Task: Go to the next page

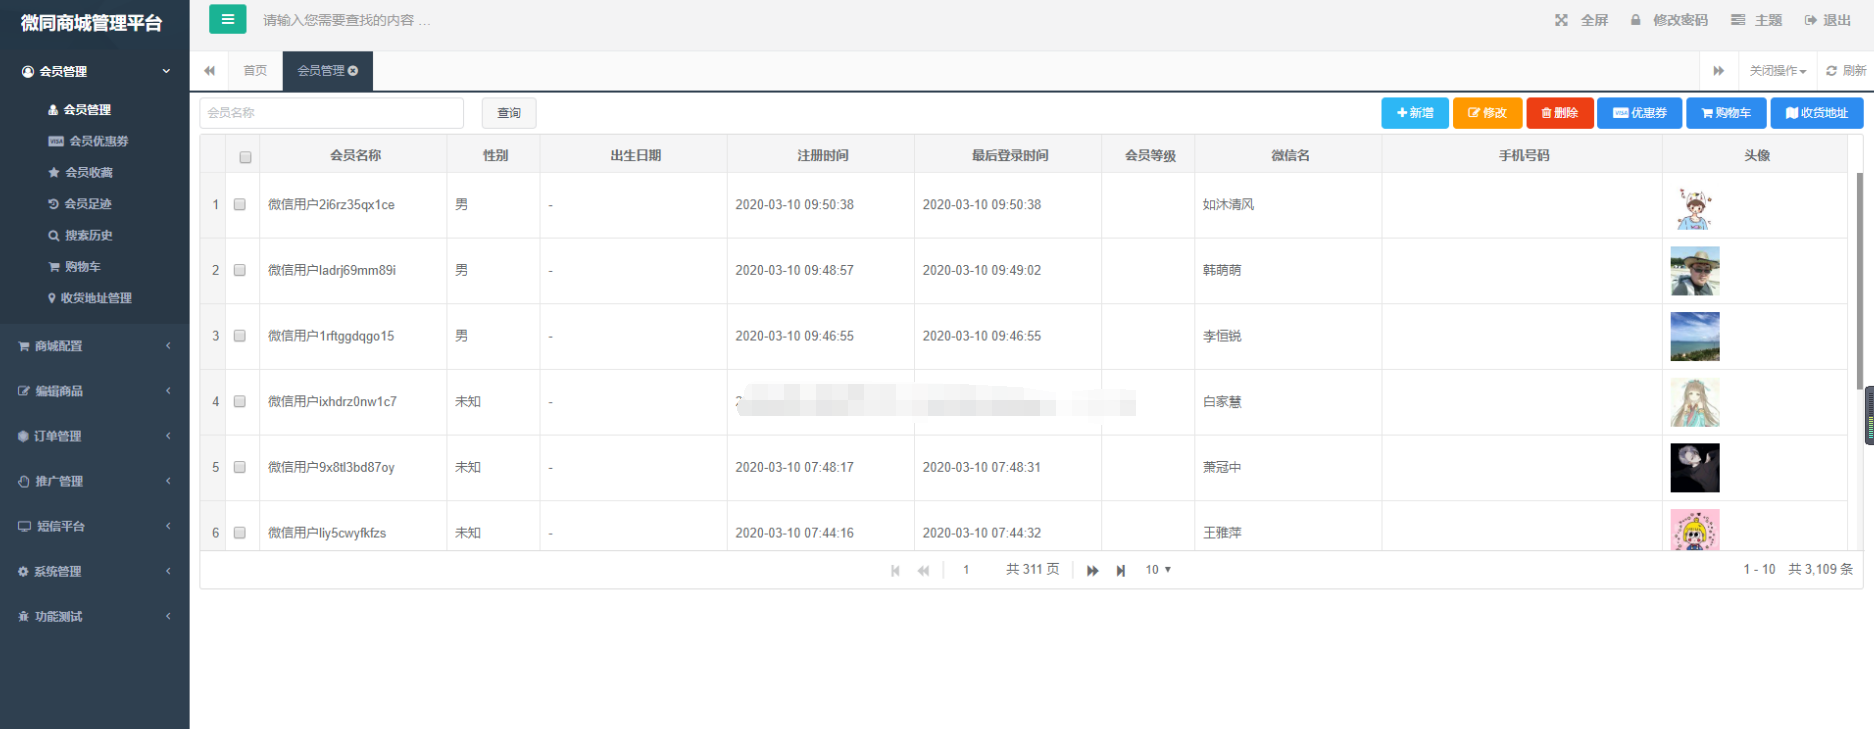Action: point(1093,570)
